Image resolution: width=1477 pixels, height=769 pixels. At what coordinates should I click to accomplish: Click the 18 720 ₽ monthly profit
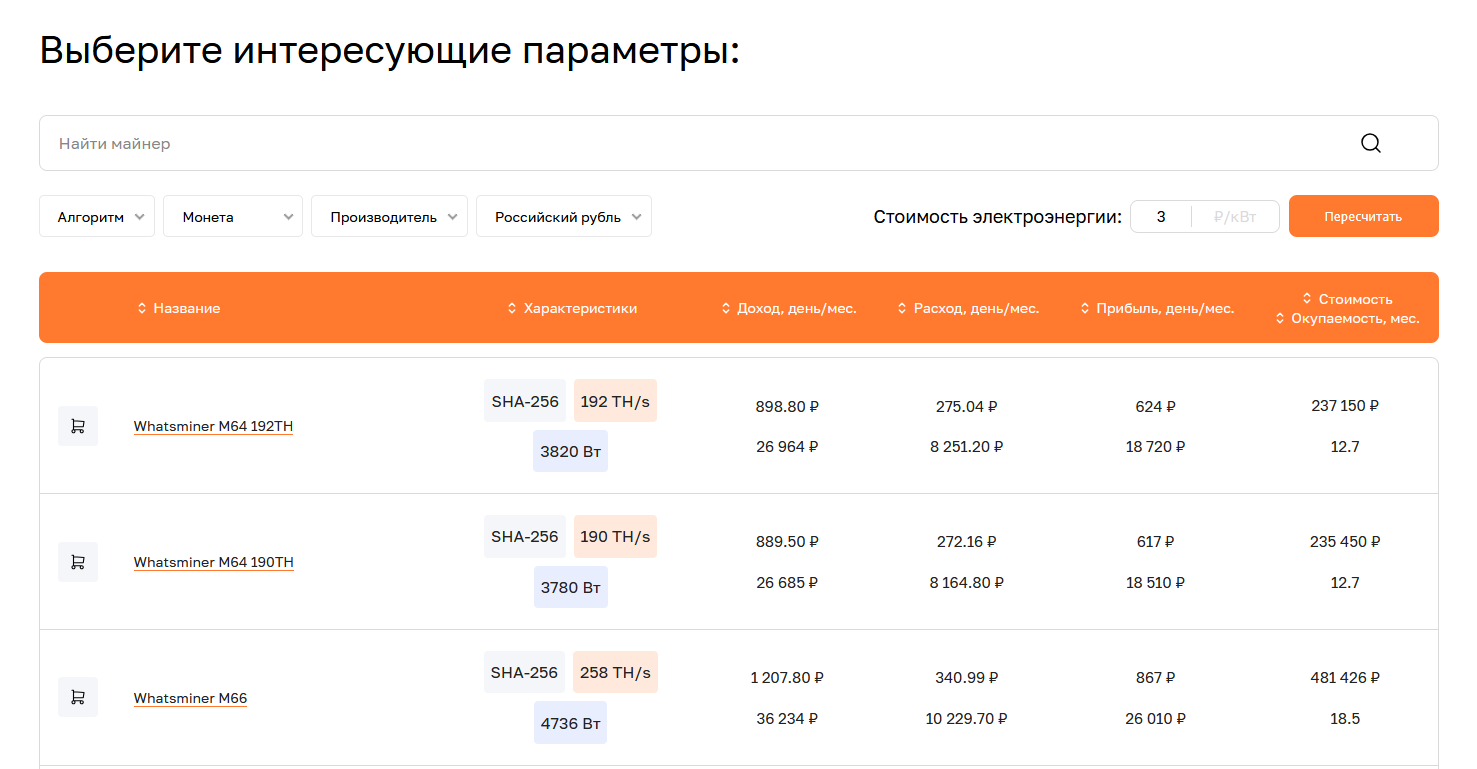(1155, 447)
